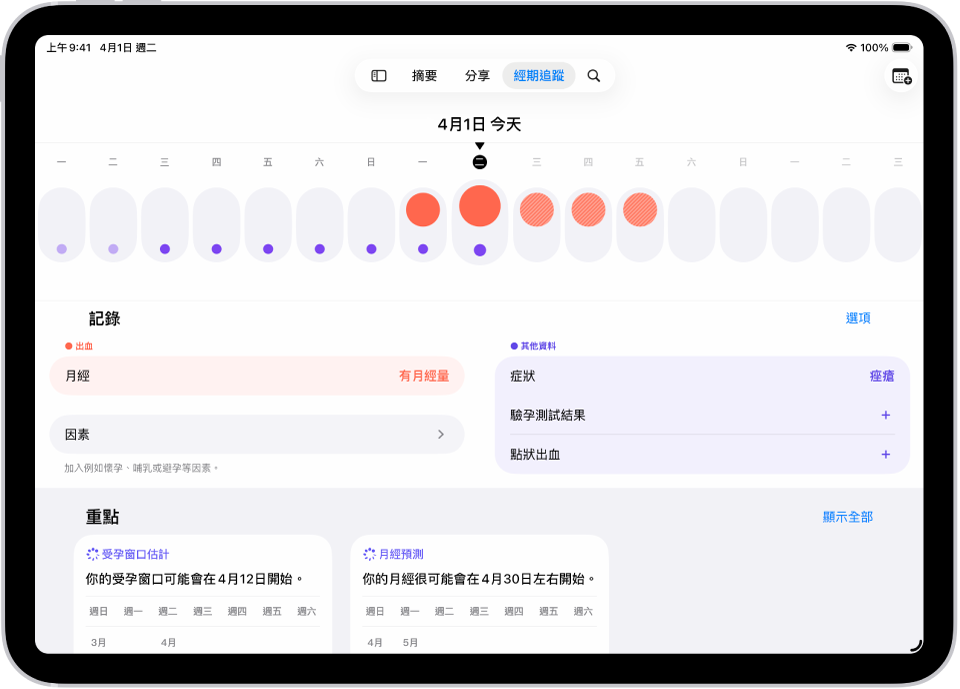This screenshot has width=960, height=689.
Task: Tap the calendar icon at top right
Action: pos(901,77)
